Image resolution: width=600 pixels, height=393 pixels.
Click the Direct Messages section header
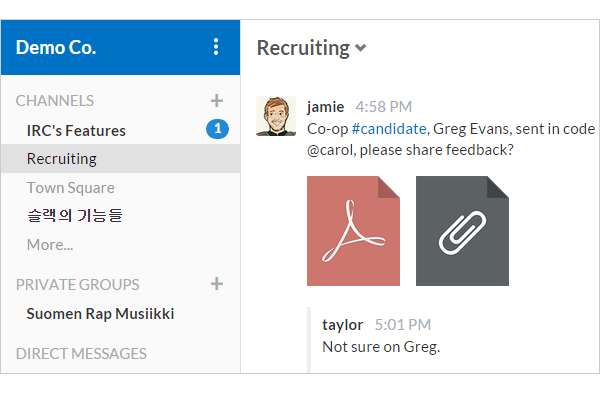81,354
